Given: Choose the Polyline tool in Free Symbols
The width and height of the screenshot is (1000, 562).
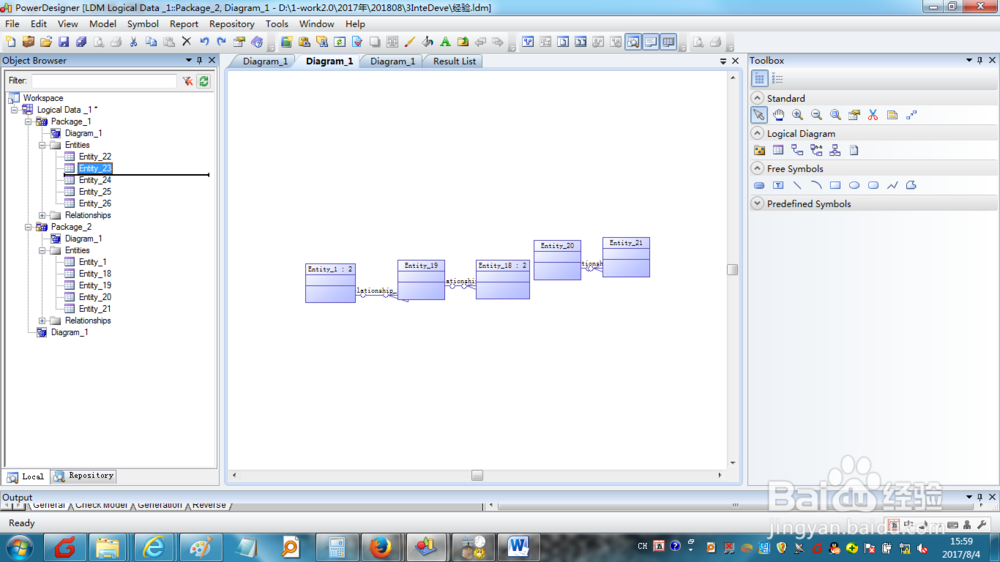Looking at the screenshot, I should pyautogui.click(x=892, y=185).
